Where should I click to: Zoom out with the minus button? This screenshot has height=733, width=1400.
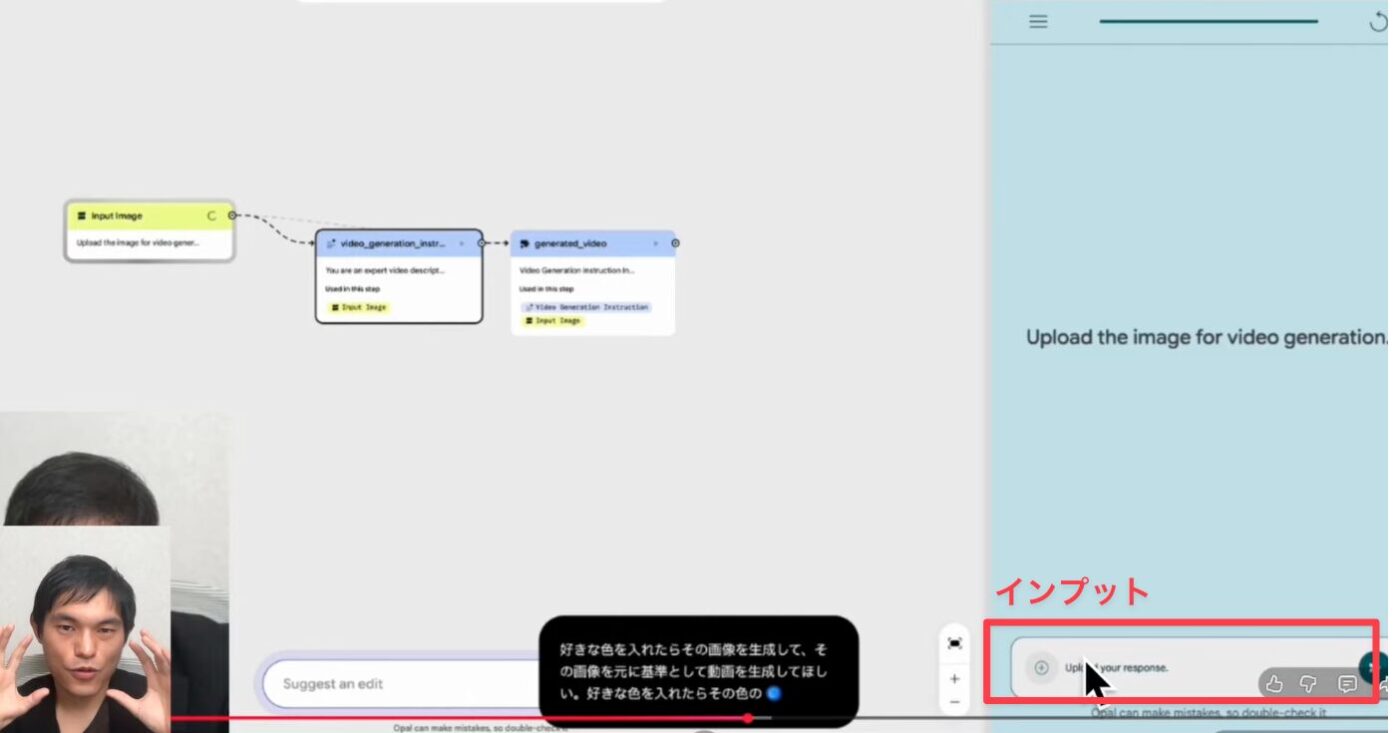(x=954, y=702)
